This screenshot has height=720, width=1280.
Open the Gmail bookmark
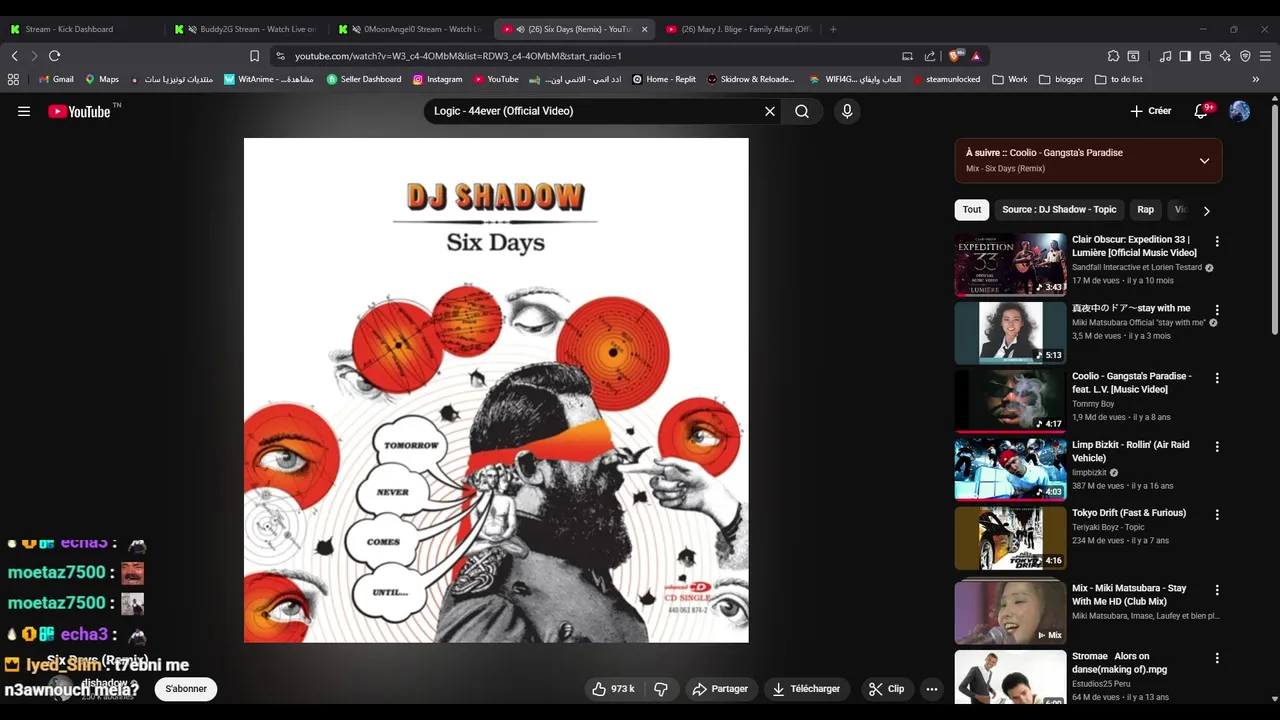[56, 79]
